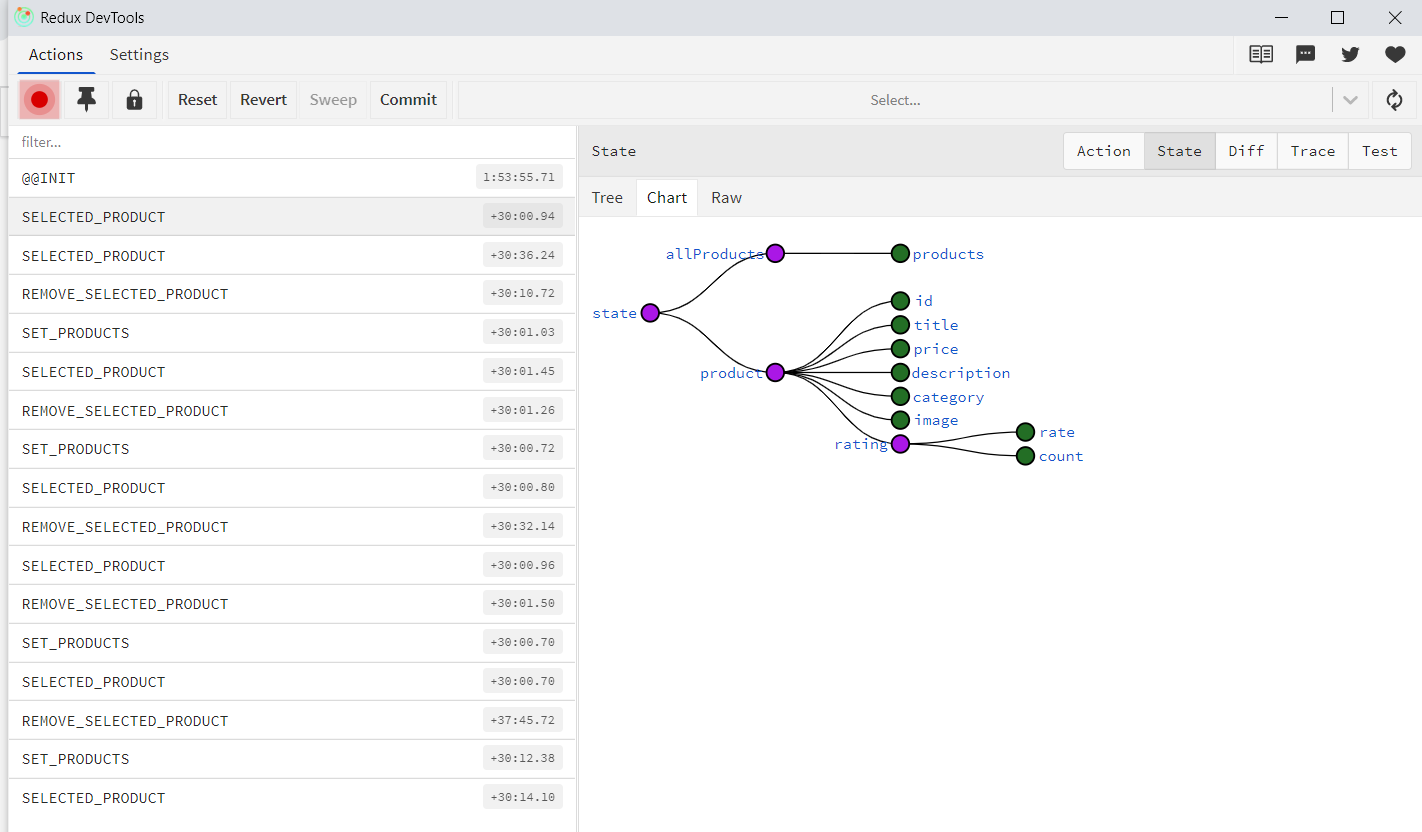1422x832 pixels.
Task: Open the documentation book icon
Action: coord(1261,54)
